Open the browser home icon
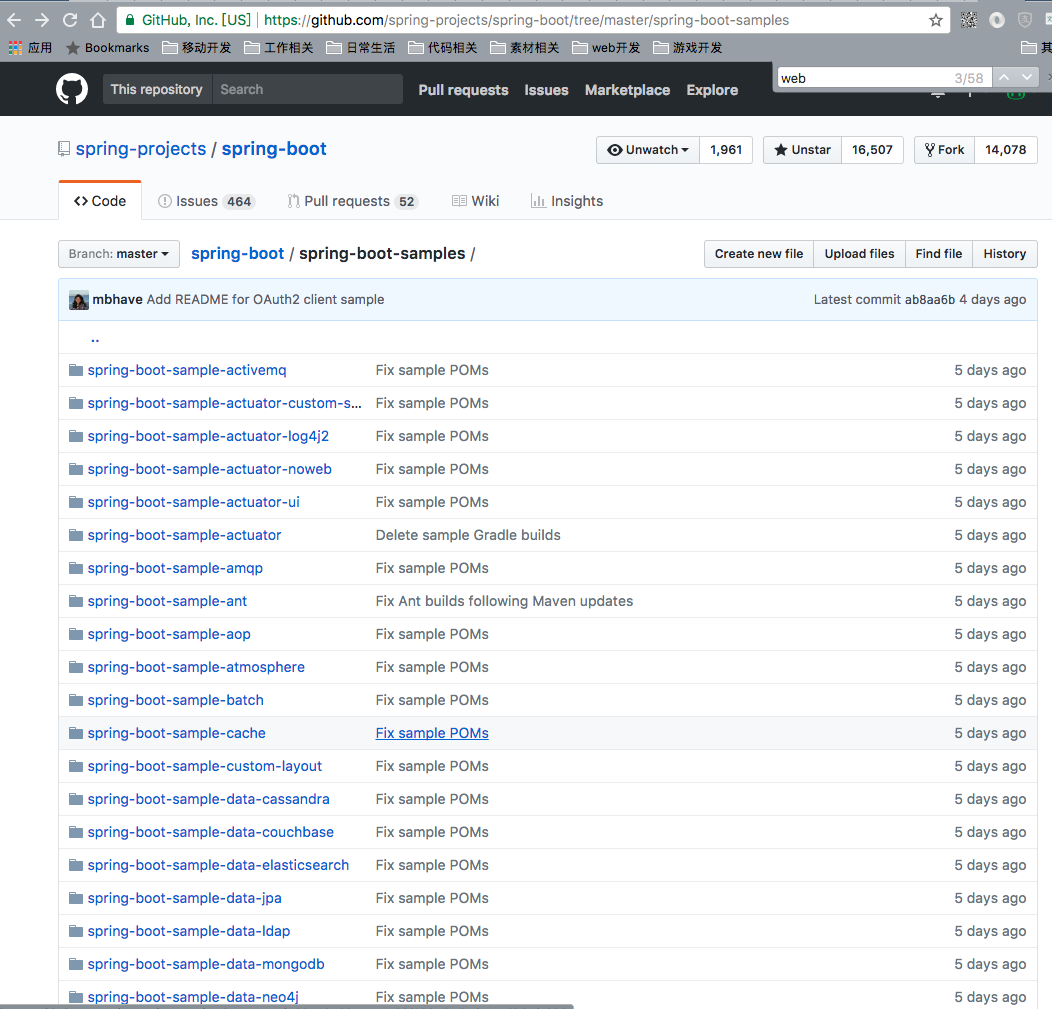This screenshot has height=1009, width=1052. tap(98, 20)
